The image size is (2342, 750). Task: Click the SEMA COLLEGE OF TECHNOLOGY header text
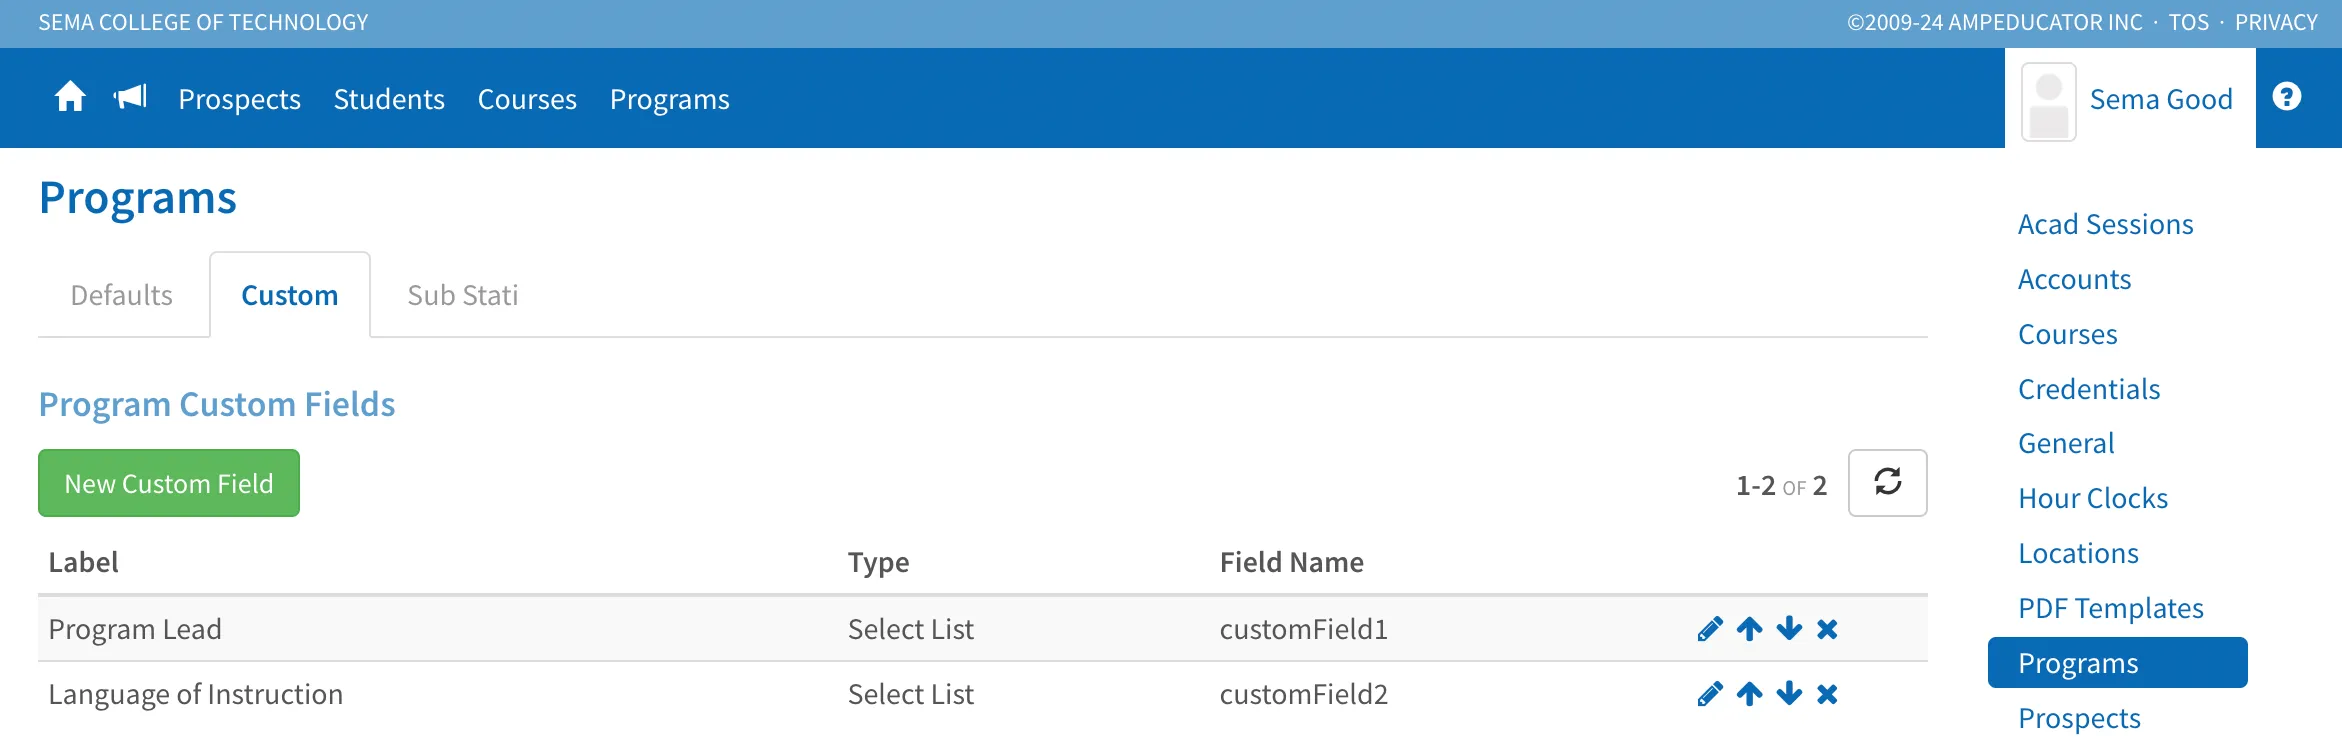[203, 22]
